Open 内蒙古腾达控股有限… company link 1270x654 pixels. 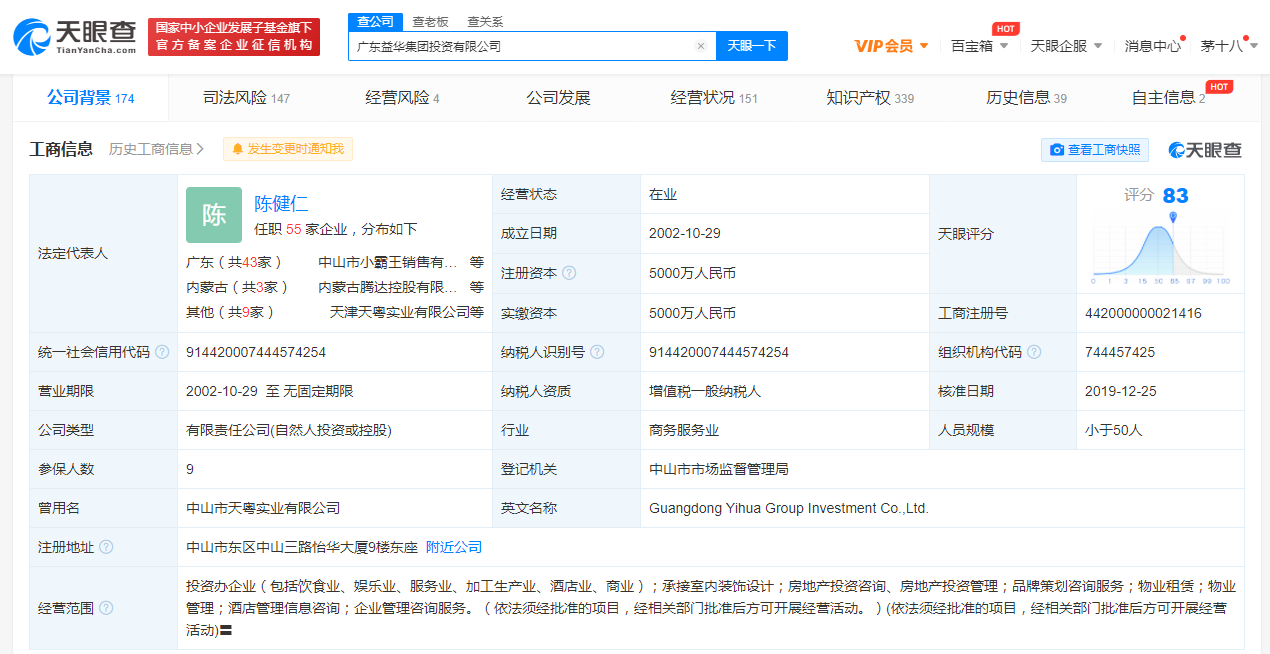point(387,287)
